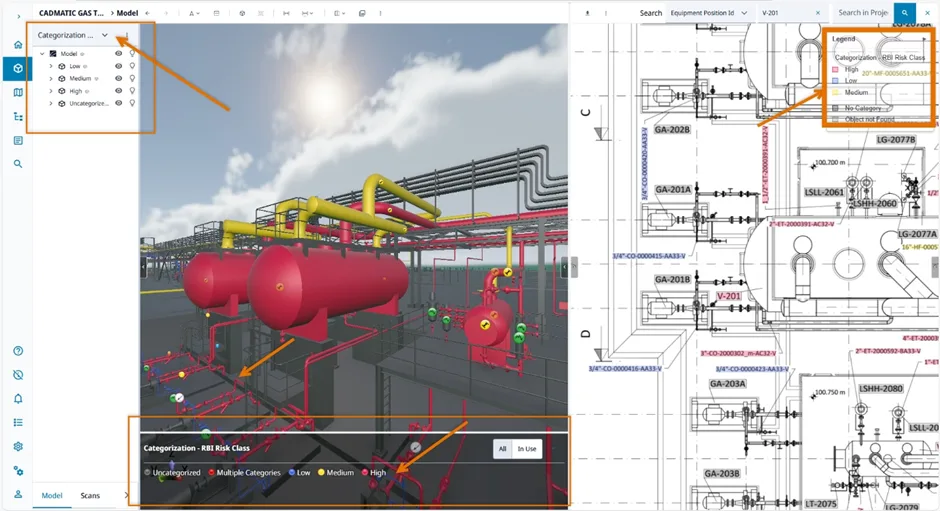This screenshot has height=511, width=940.
Task: Hide the Low category with eye icon
Action: click(x=119, y=66)
